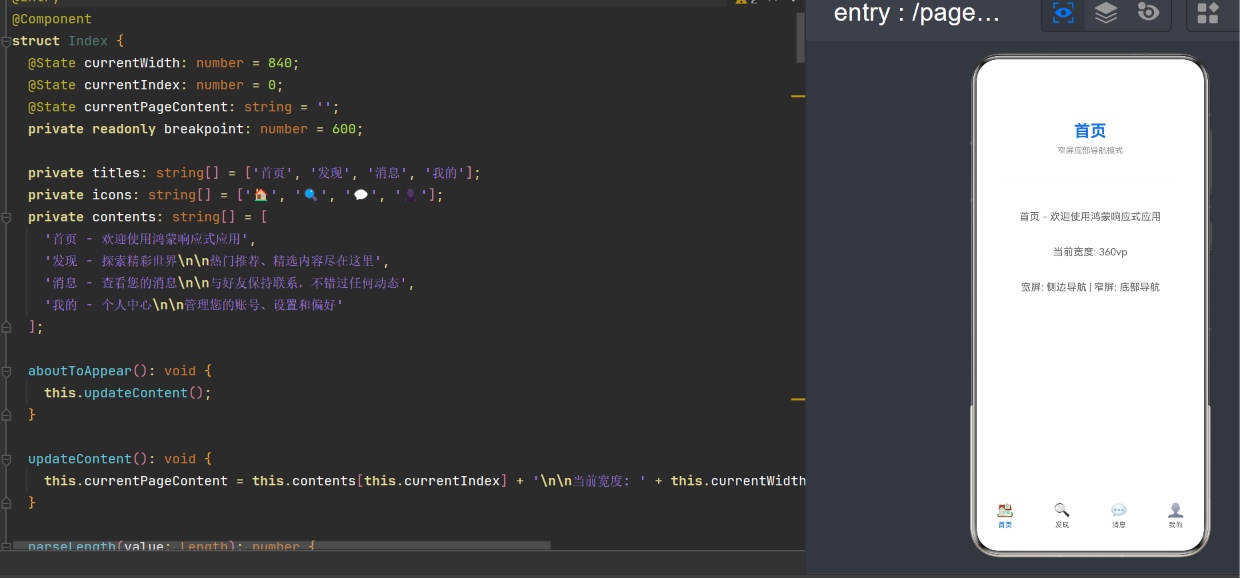Collapse the parseLength method fold marker
This screenshot has height=579, width=1240.
tap(6, 547)
